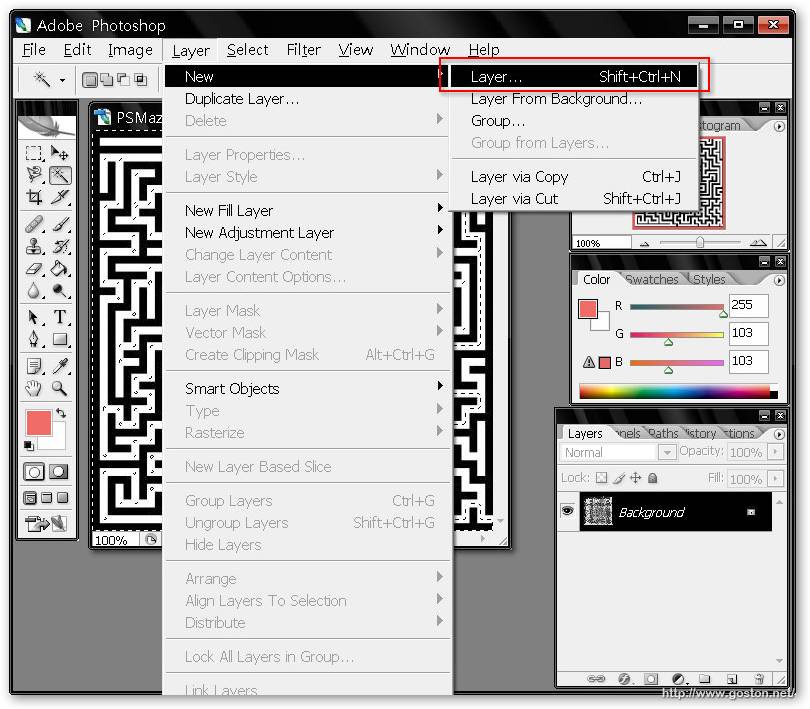The image size is (810, 709).
Task: Choose Subtract from Selection mode
Action: coord(123,80)
